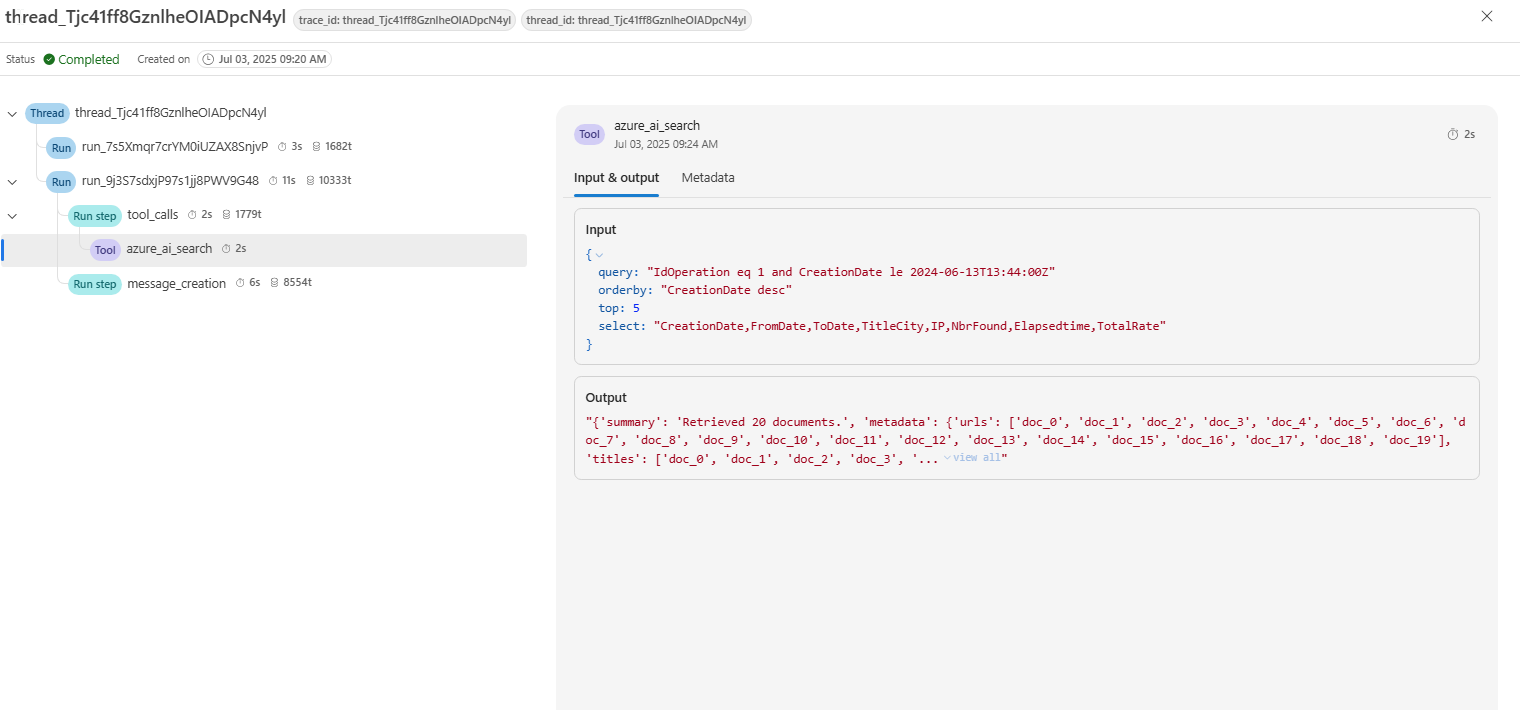
Task: Click the Input section heading
Action: pyautogui.click(x=601, y=230)
